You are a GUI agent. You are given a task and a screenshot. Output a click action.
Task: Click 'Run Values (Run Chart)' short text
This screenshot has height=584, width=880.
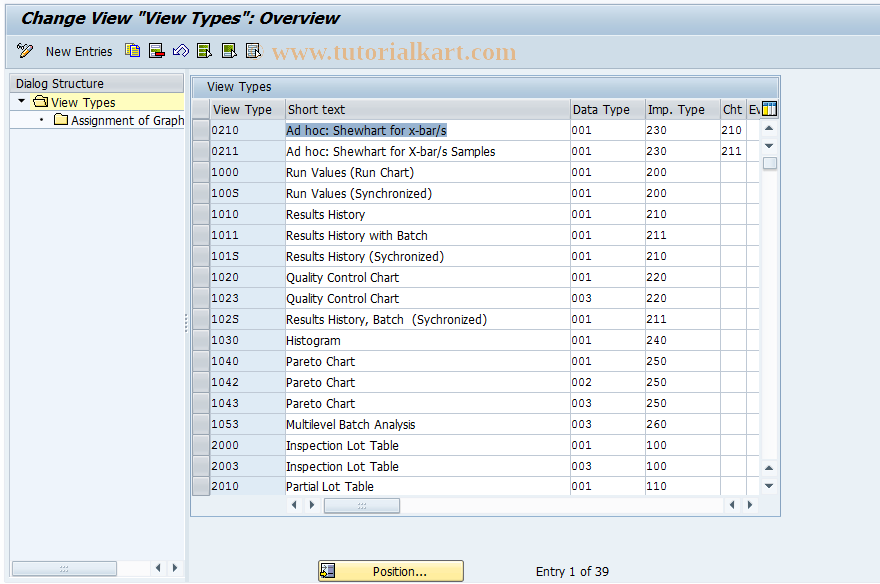[x=350, y=172]
